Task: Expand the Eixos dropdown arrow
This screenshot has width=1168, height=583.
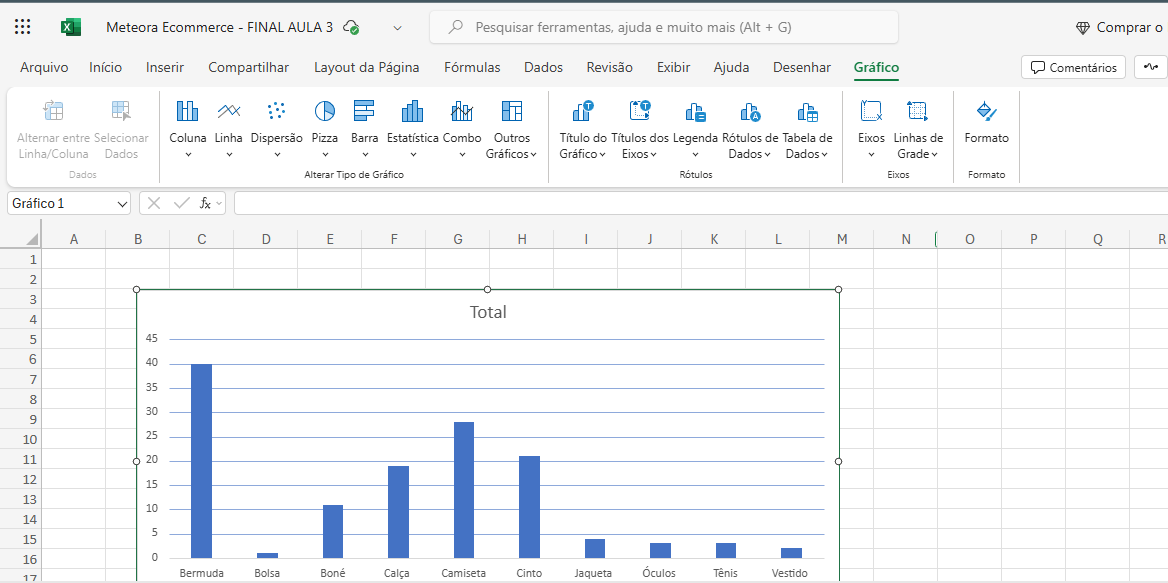Action: 871,155
